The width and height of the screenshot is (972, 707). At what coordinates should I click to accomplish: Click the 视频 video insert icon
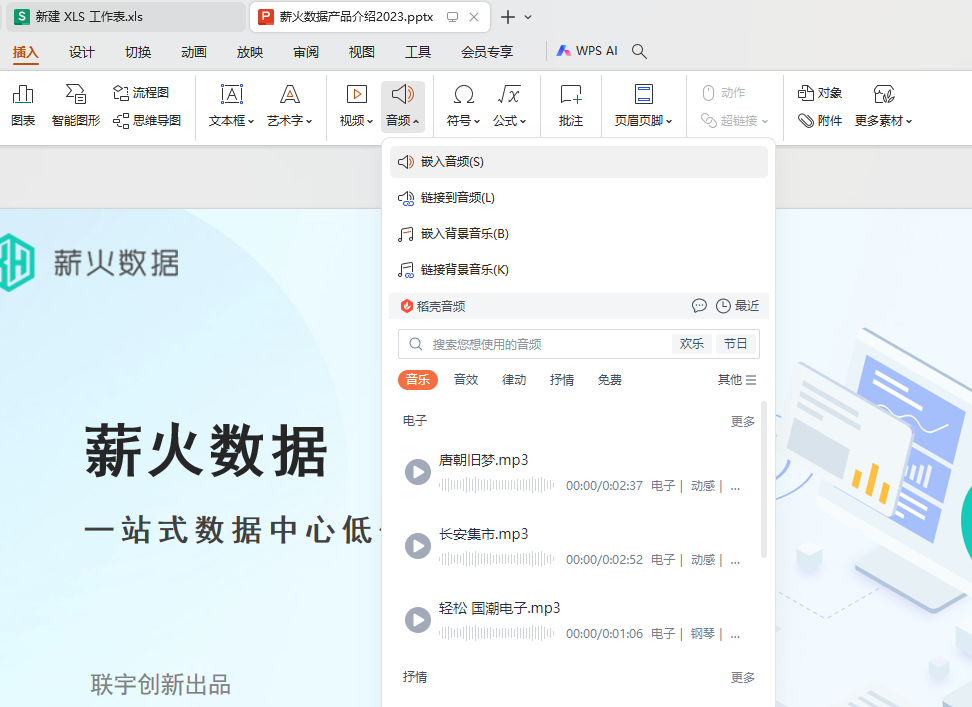[356, 94]
